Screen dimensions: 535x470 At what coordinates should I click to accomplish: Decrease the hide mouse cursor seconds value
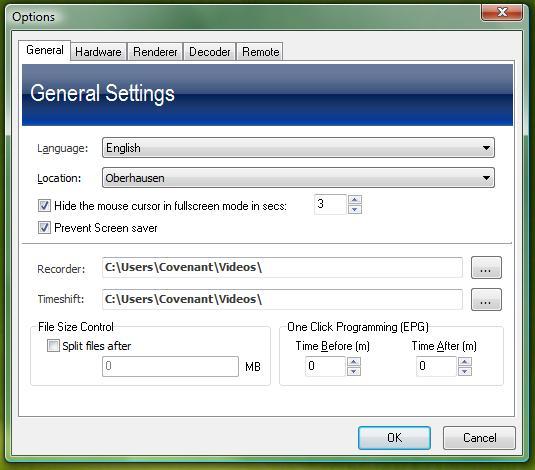point(355,209)
